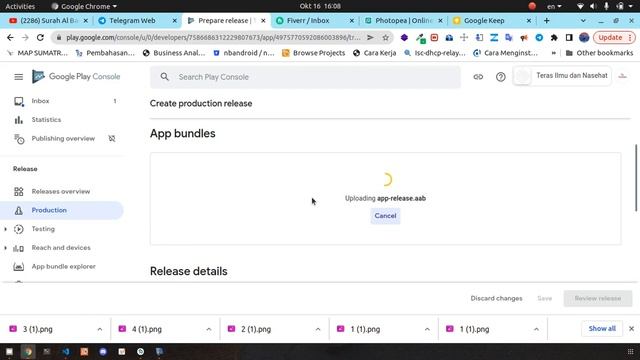Click the Chrome icon in the taskbar
The image size is (640, 360).
point(28,351)
